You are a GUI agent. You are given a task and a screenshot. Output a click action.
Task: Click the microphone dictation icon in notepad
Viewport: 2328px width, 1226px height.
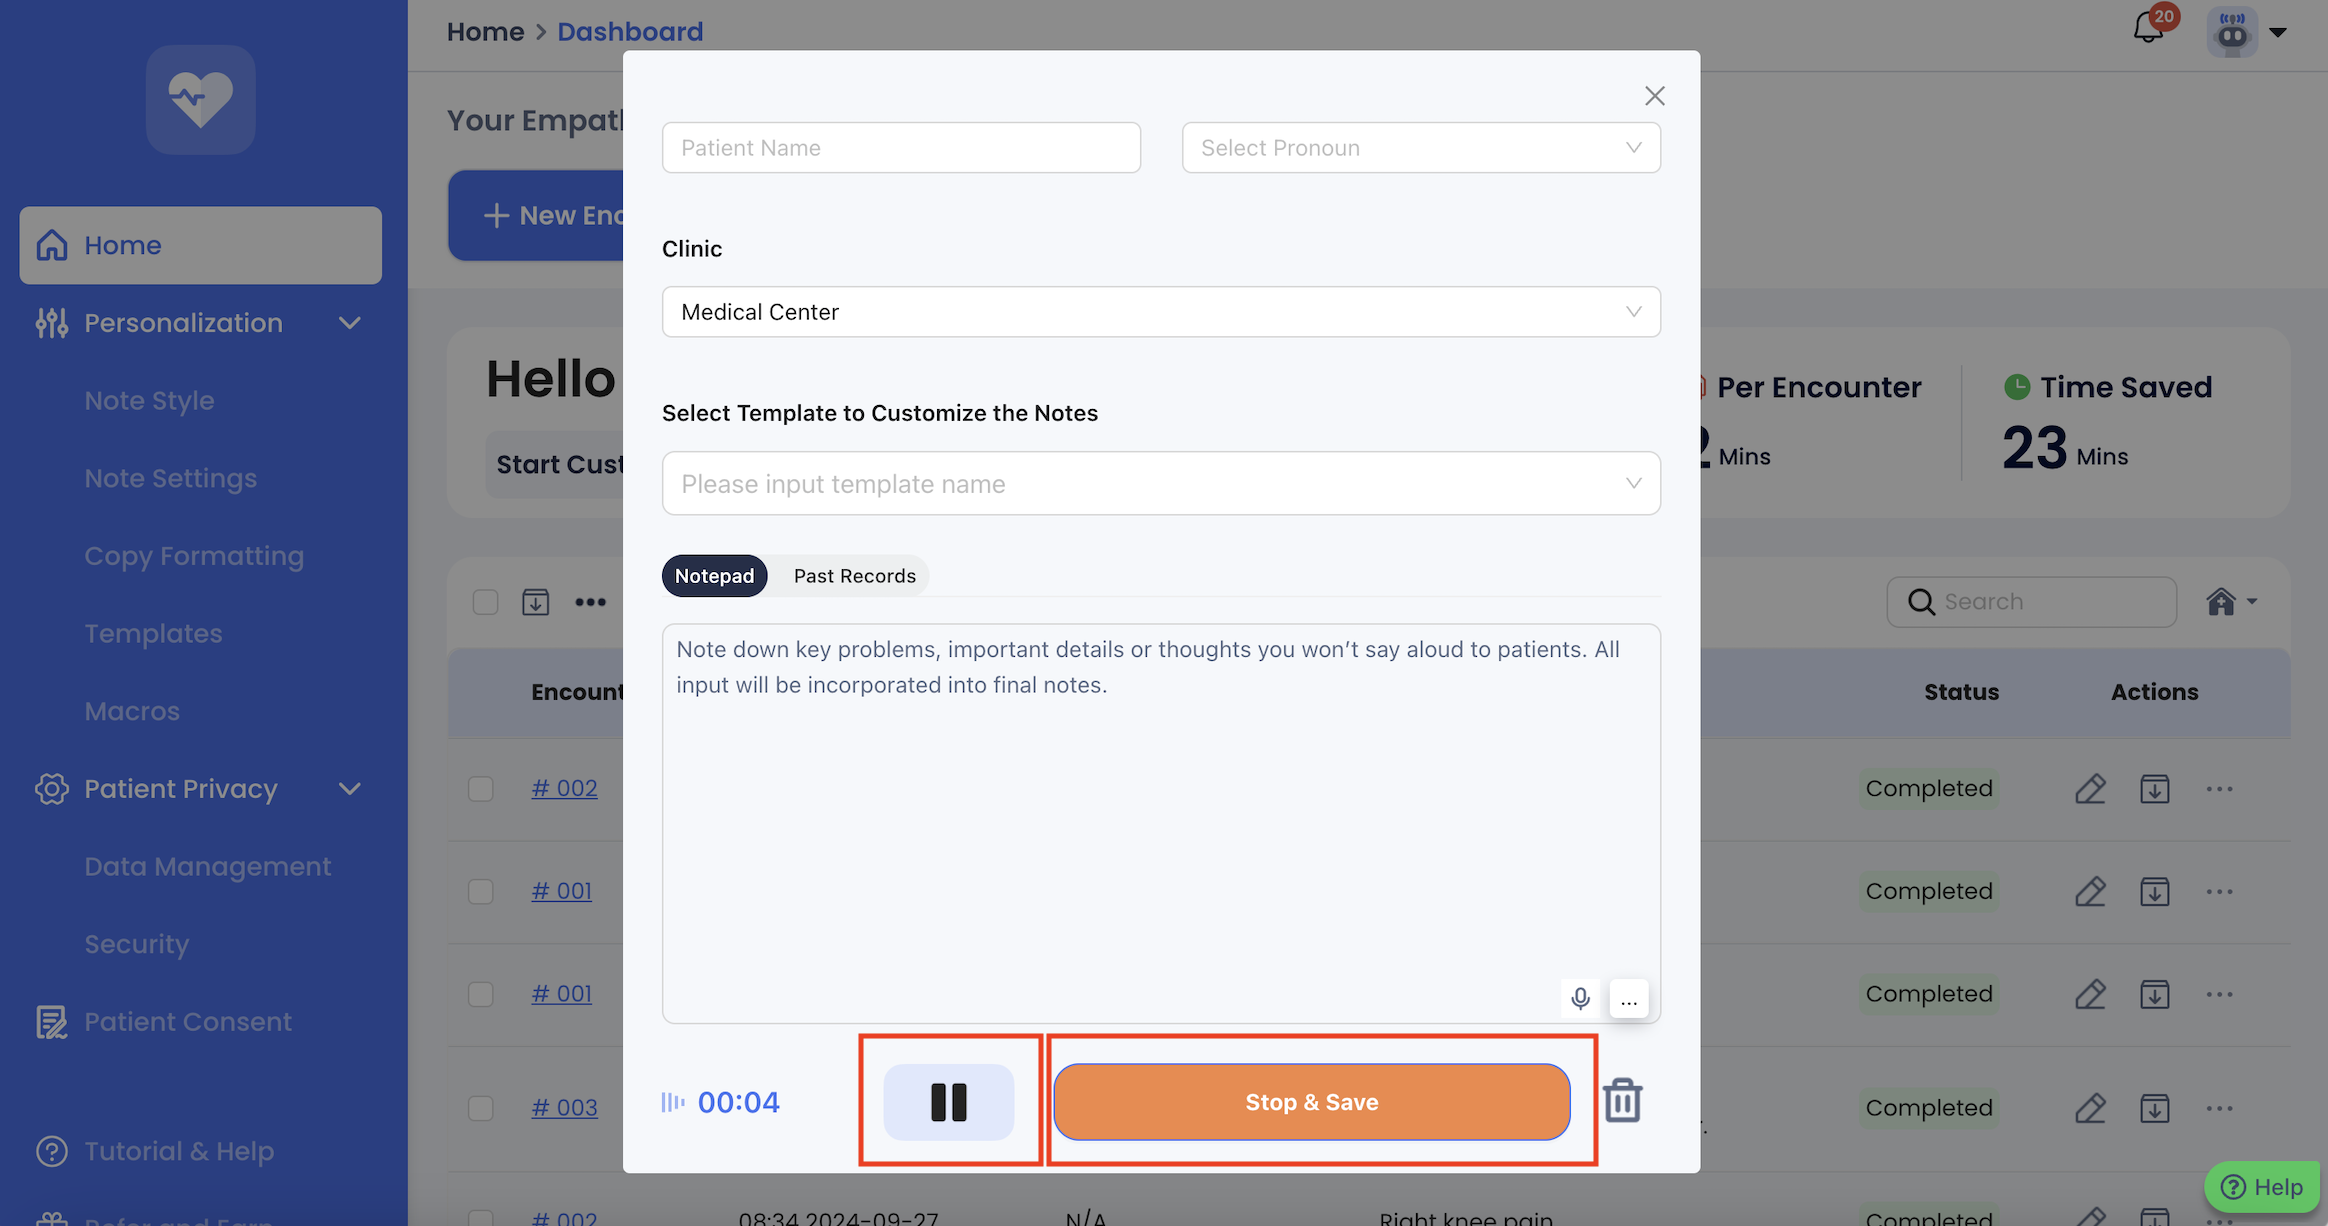pyautogui.click(x=1580, y=998)
